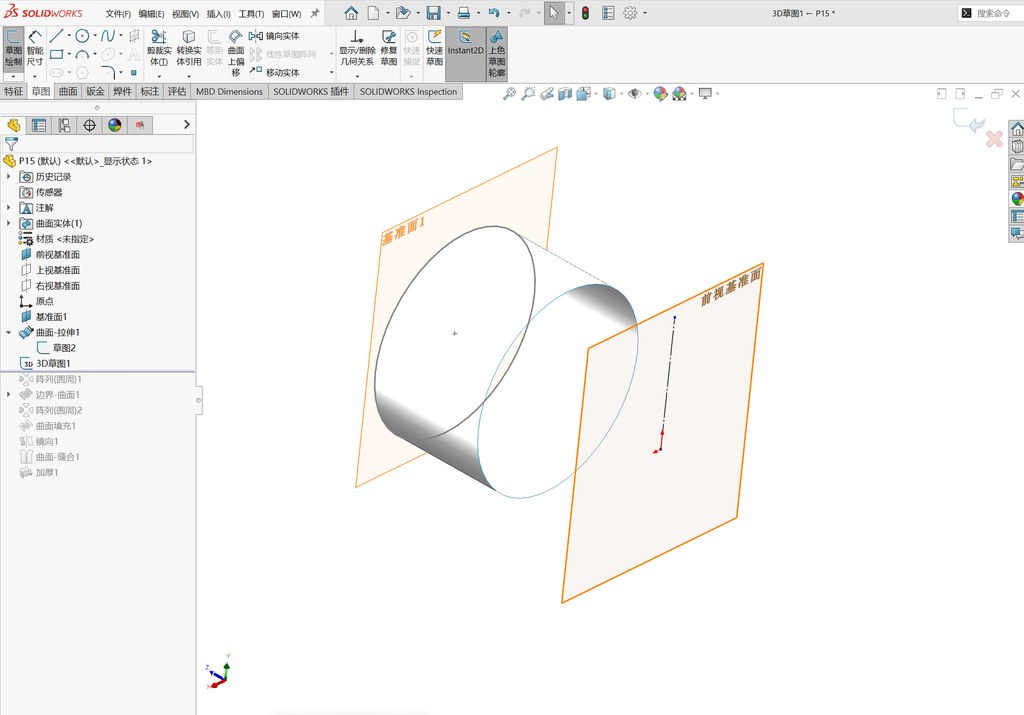The width and height of the screenshot is (1024, 715).
Task: Open the 插入(I) menu
Action: tap(219, 14)
